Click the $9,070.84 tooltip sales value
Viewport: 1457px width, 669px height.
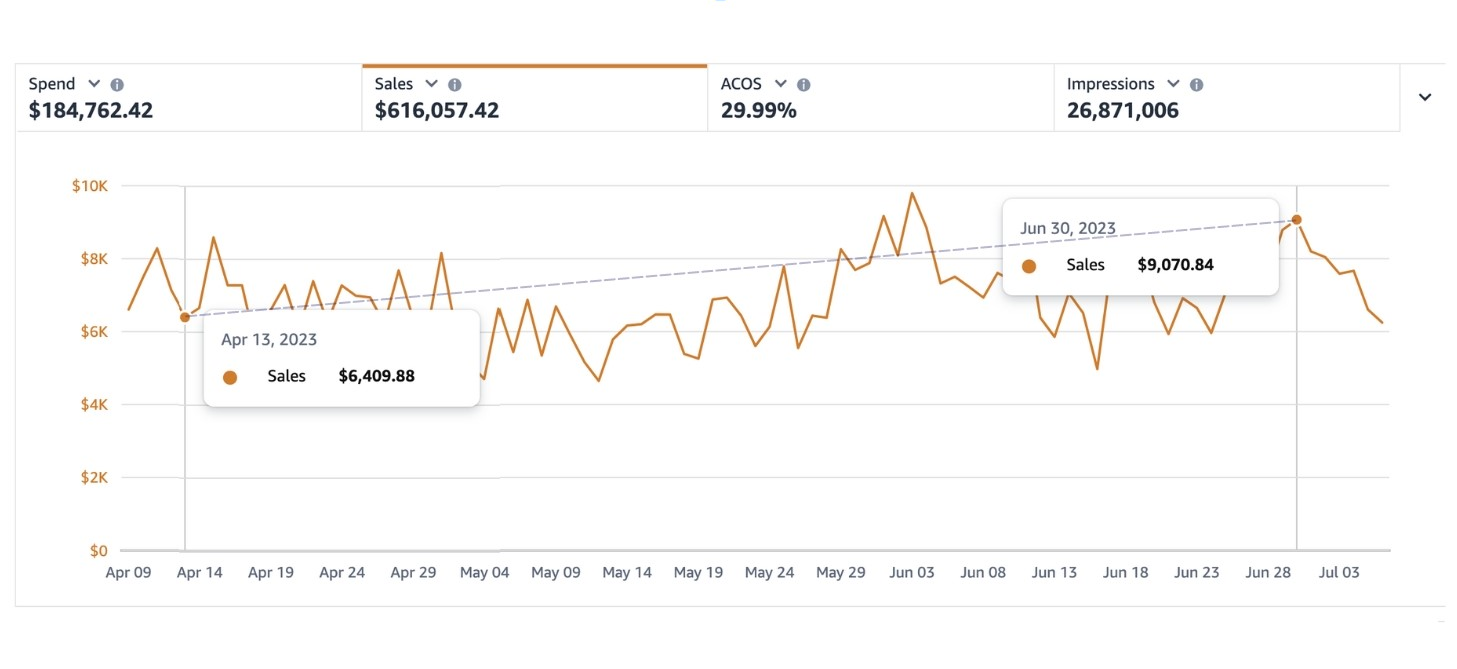click(1176, 265)
